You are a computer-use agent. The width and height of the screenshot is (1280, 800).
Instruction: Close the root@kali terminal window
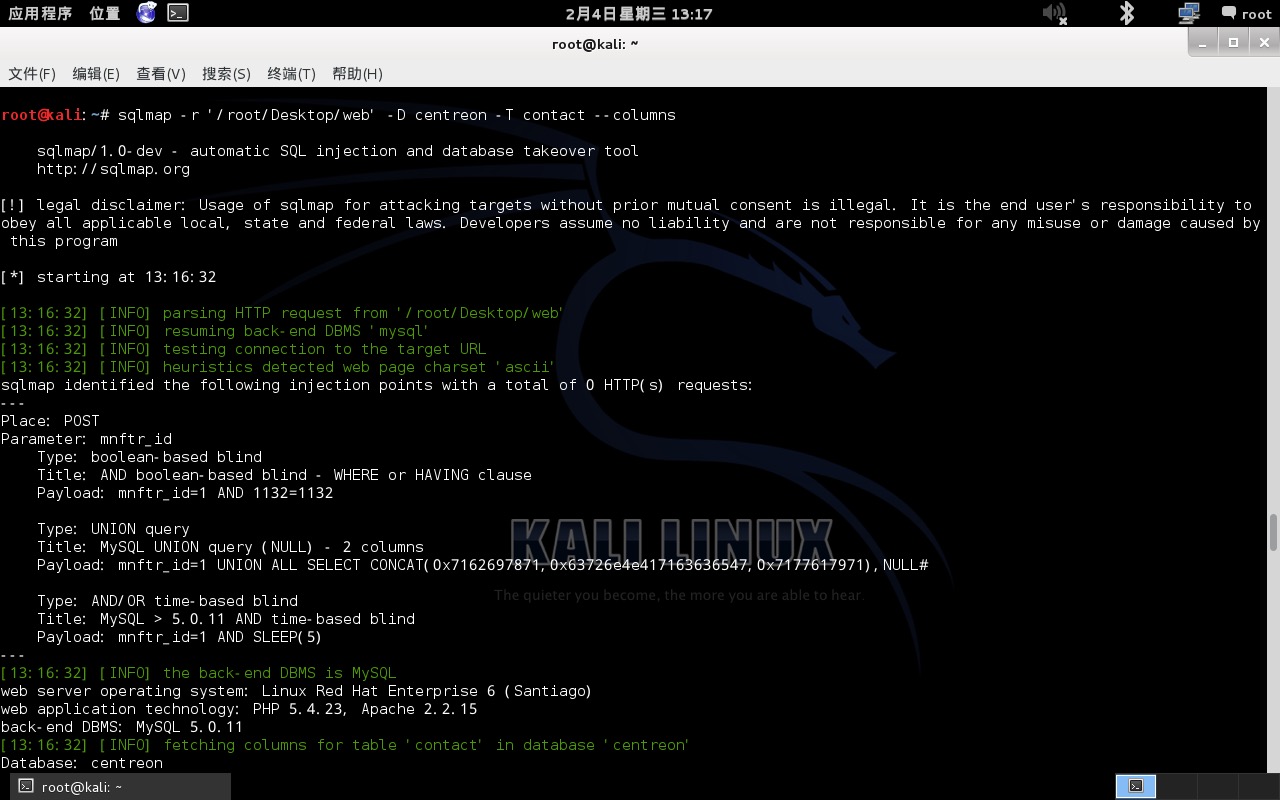[x=1264, y=42]
